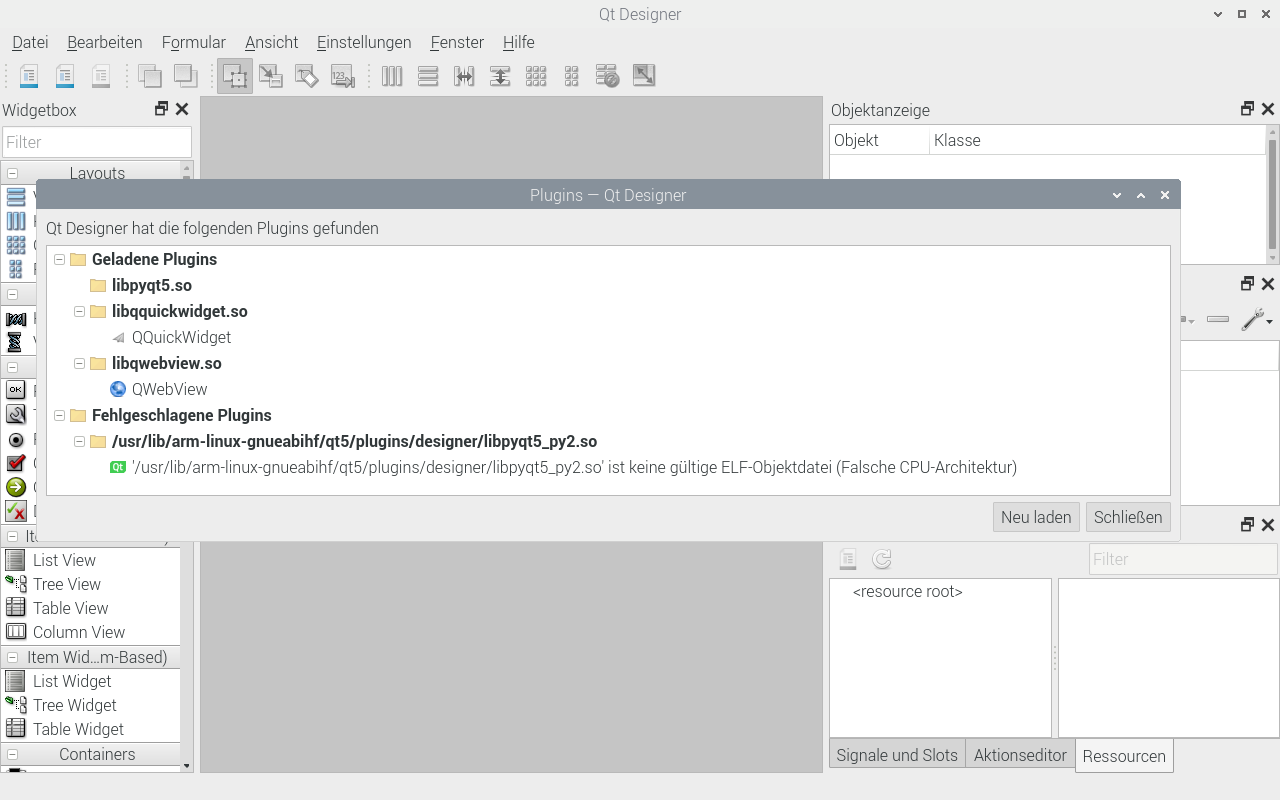1280x800 pixels.
Task: Collapse the Fehlgeschlagene Plugins tree node
Action: coord(59,415)
